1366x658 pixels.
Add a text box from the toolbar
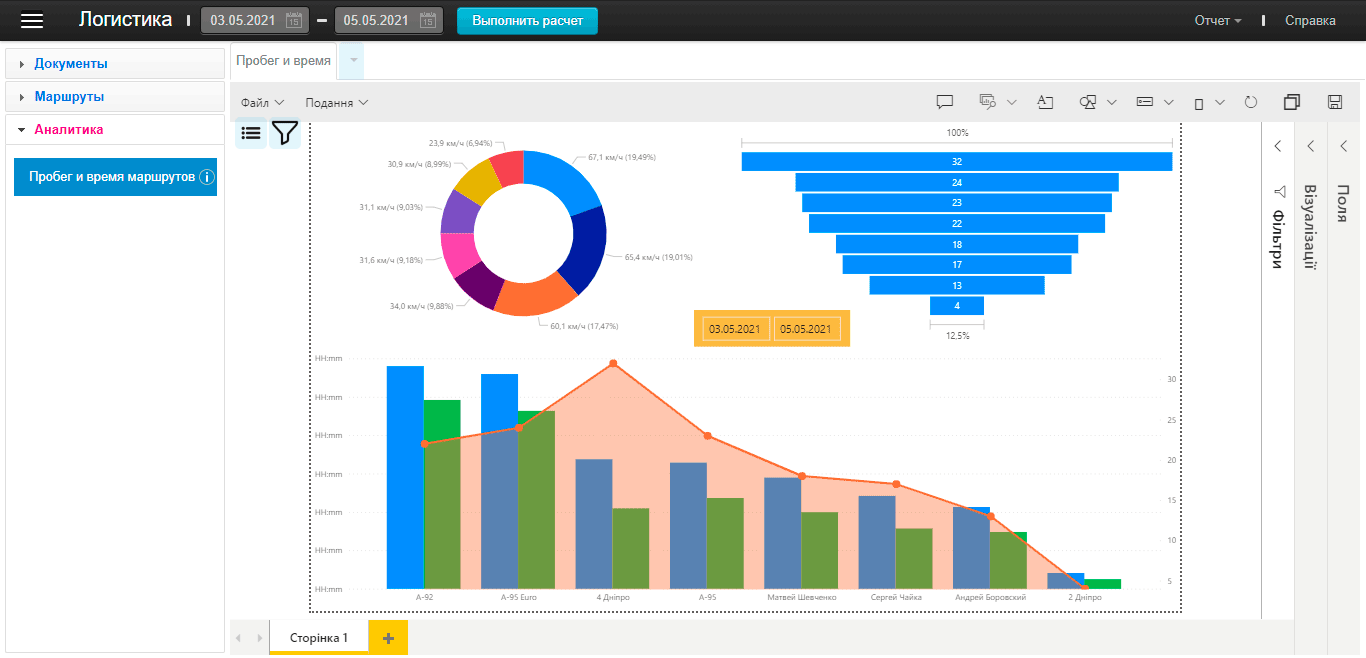click(x=1045, y=101)
